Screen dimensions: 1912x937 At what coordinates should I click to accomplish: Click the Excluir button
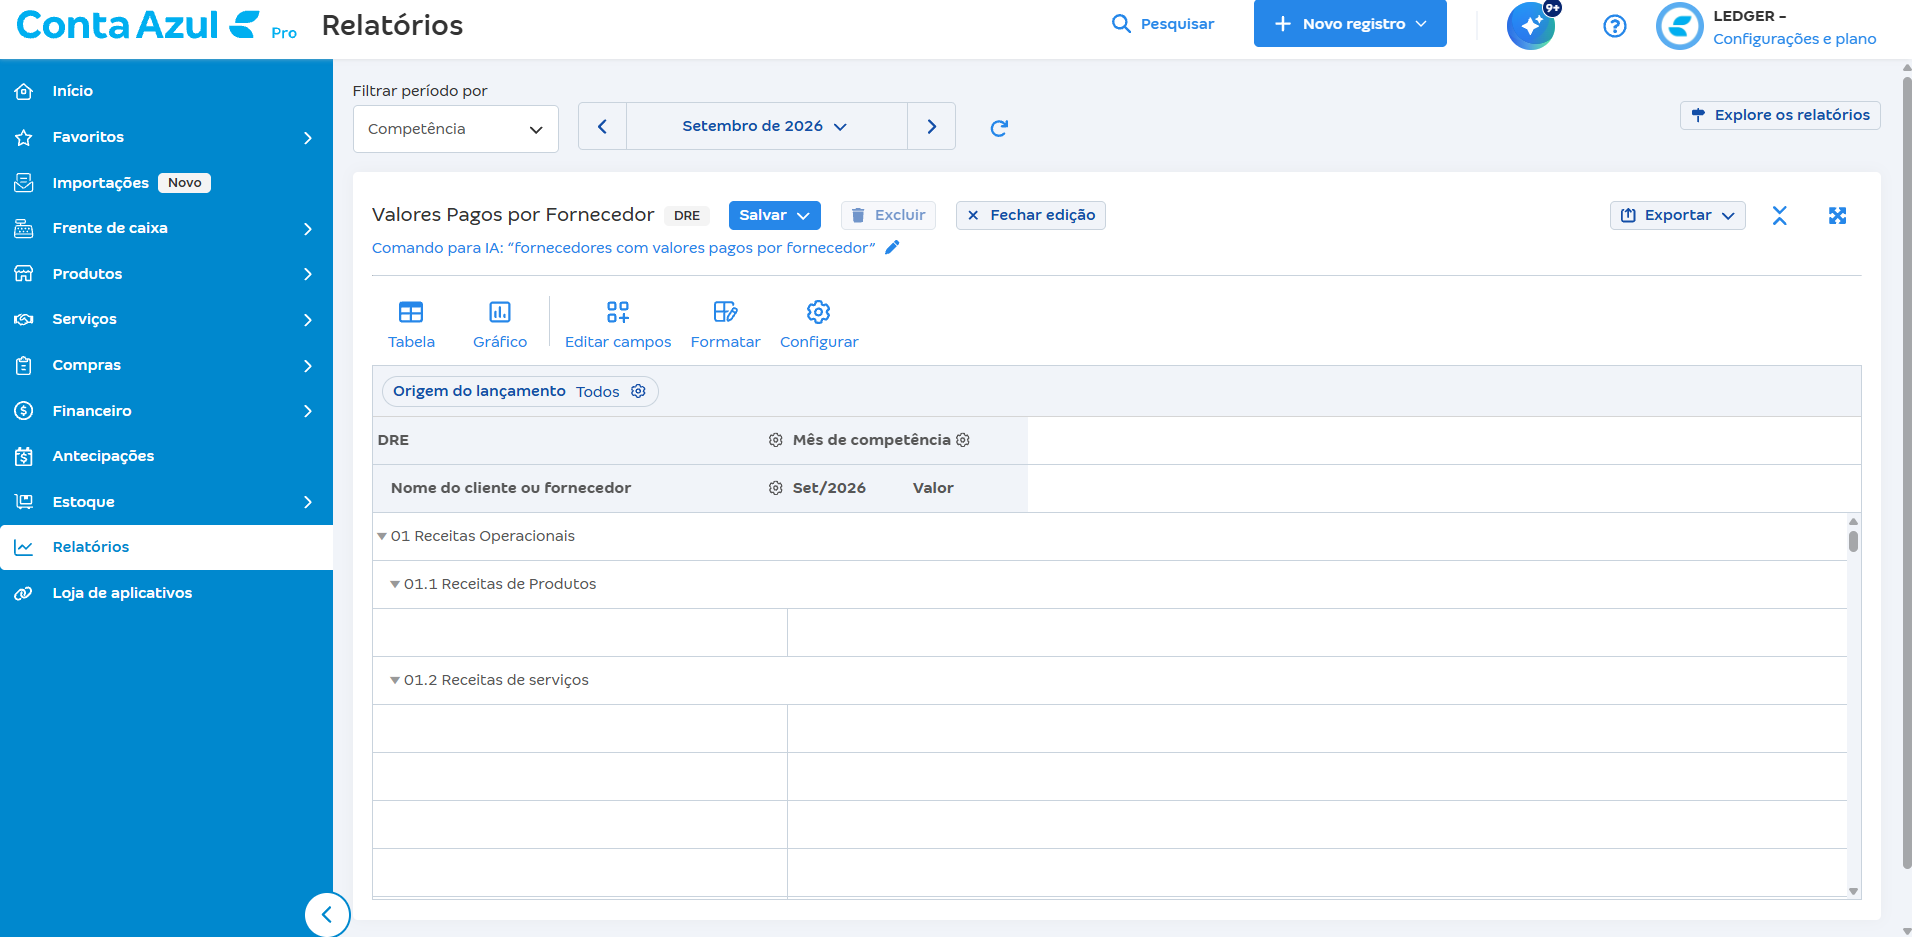pos(888,215)
